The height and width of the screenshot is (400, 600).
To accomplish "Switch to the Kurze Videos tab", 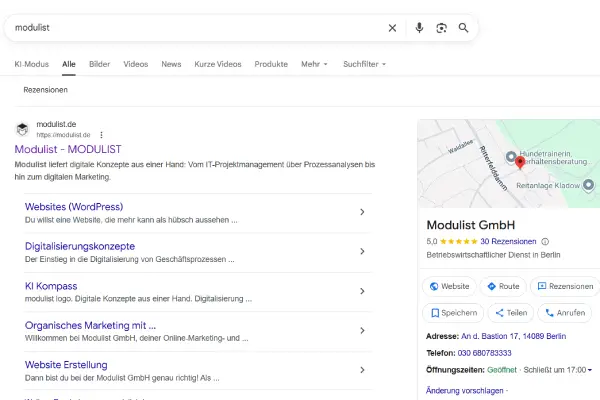I will (218, 64).
